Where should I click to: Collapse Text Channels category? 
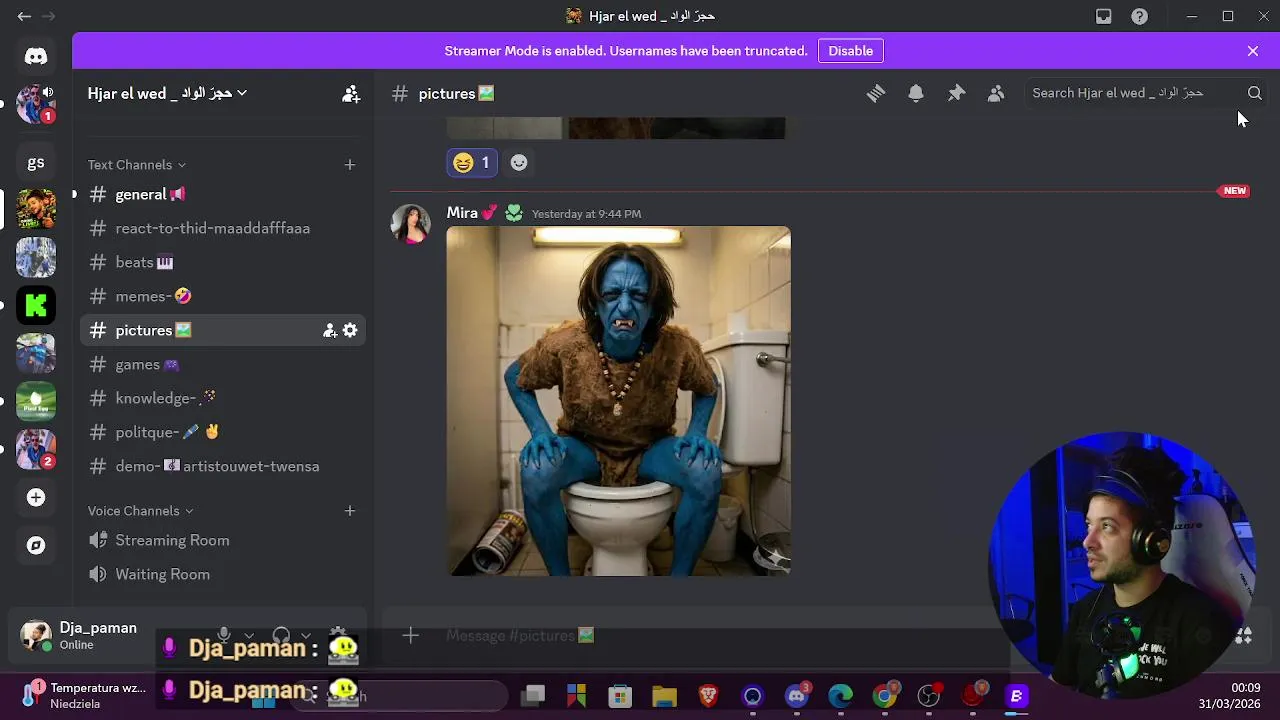click(x=137, y=164)
